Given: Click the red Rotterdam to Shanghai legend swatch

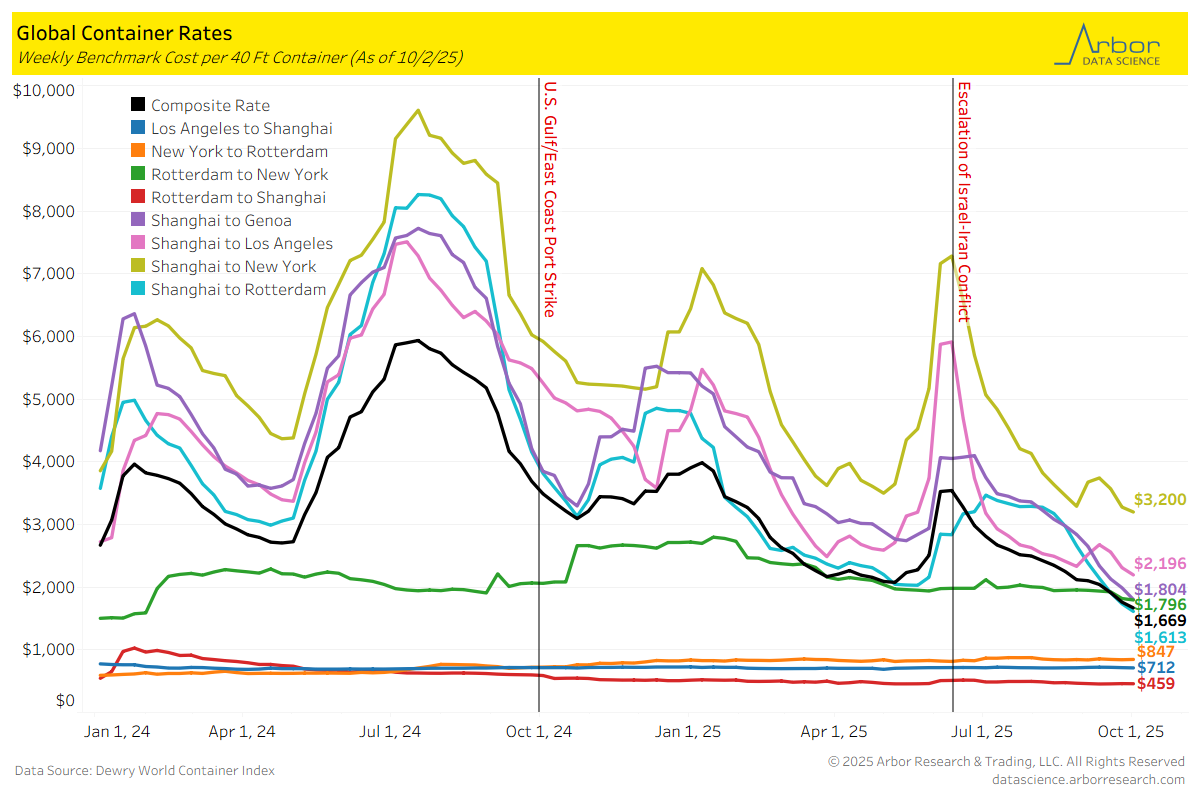Looking at the screenshot, I should tap(139, 197).
